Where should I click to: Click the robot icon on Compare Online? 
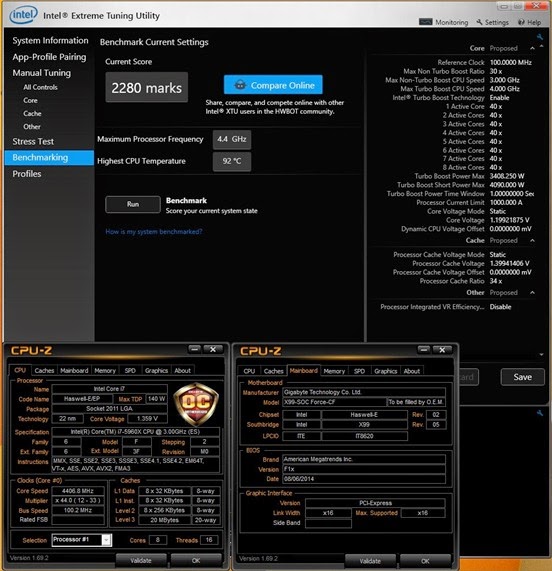coord(240,85)
